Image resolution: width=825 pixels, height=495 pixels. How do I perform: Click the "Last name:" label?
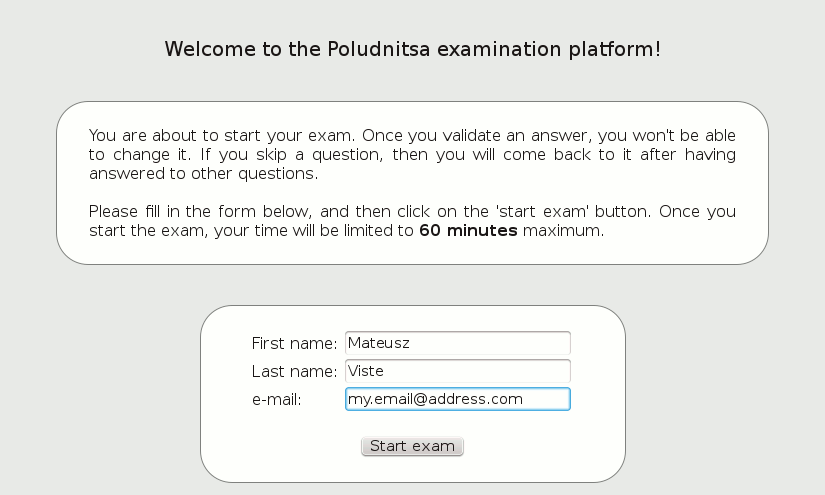(x=294, y=371)
